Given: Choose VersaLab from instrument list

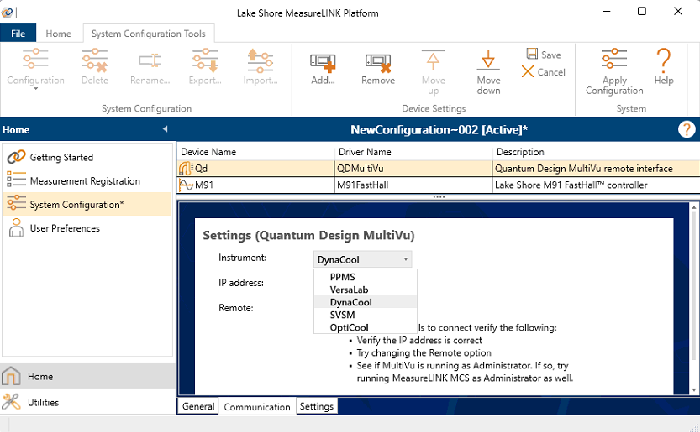Looking at the screenshot, I should (x=365, y=289).
